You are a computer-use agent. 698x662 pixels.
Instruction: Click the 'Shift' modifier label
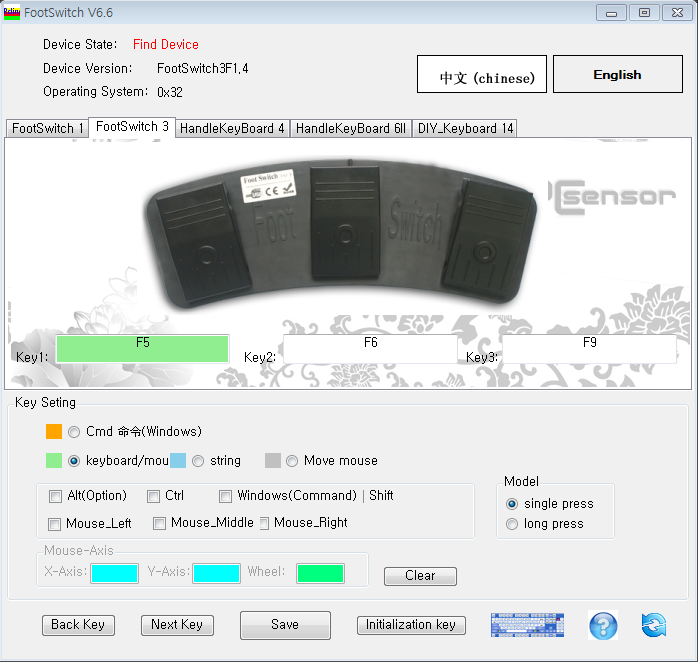point(381,496)
